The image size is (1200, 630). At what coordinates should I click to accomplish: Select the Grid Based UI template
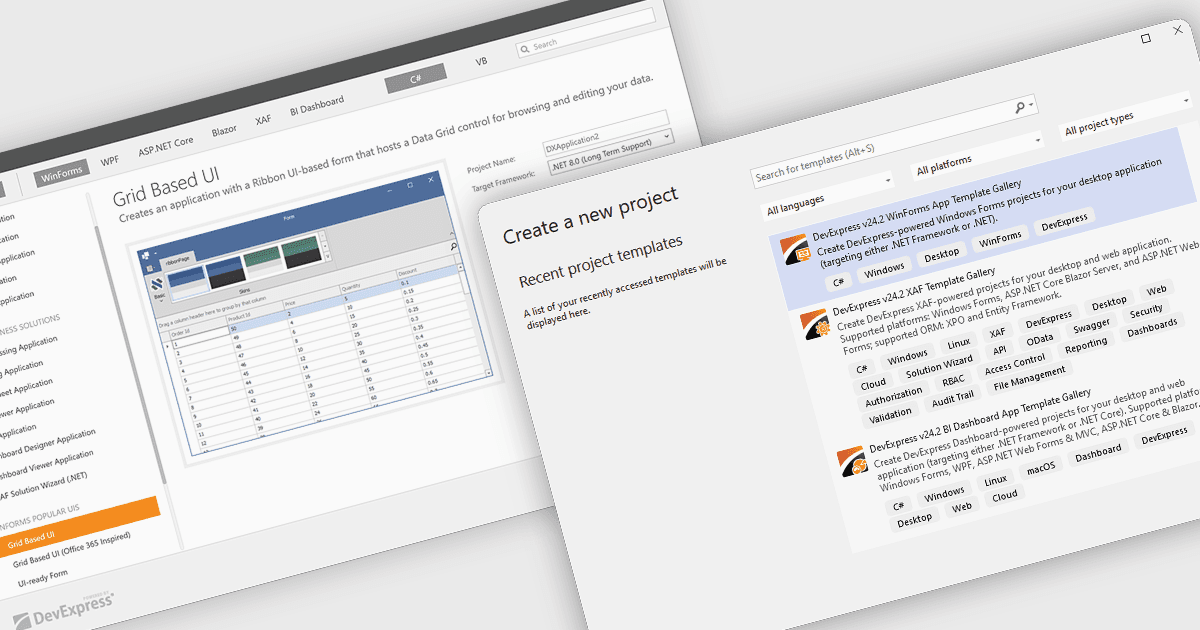click(x=80, y=526)
